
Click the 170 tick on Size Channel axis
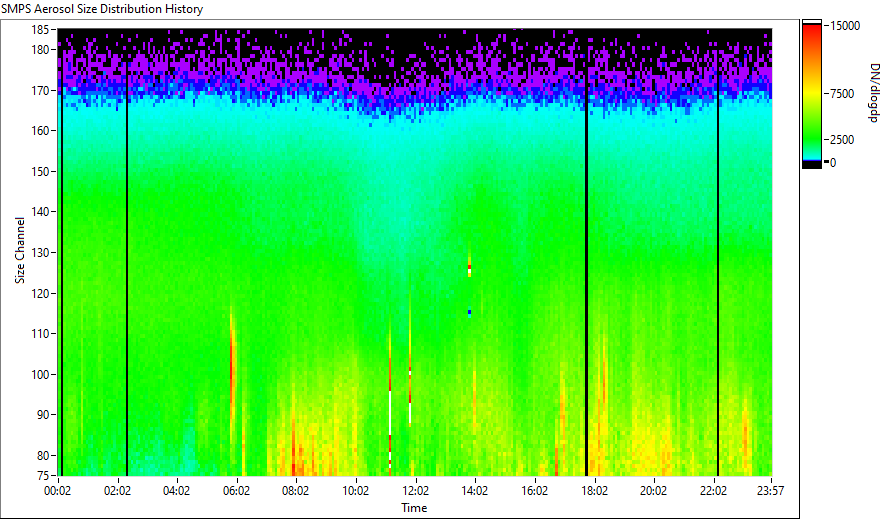pos(41,90)
